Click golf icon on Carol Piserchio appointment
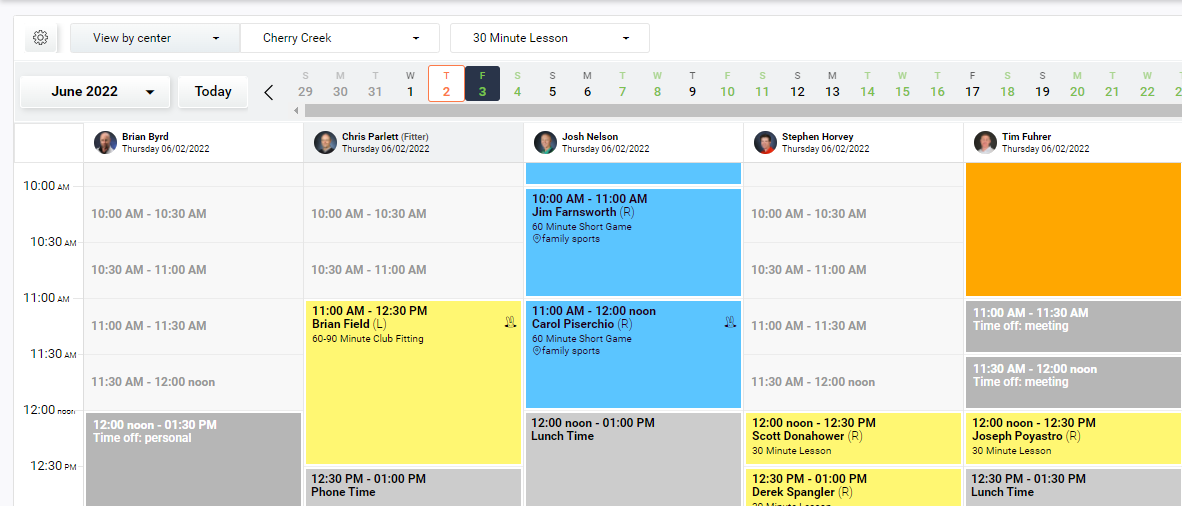The width and height of the screenshot is (1182, 506). click(x=730, y=323)
